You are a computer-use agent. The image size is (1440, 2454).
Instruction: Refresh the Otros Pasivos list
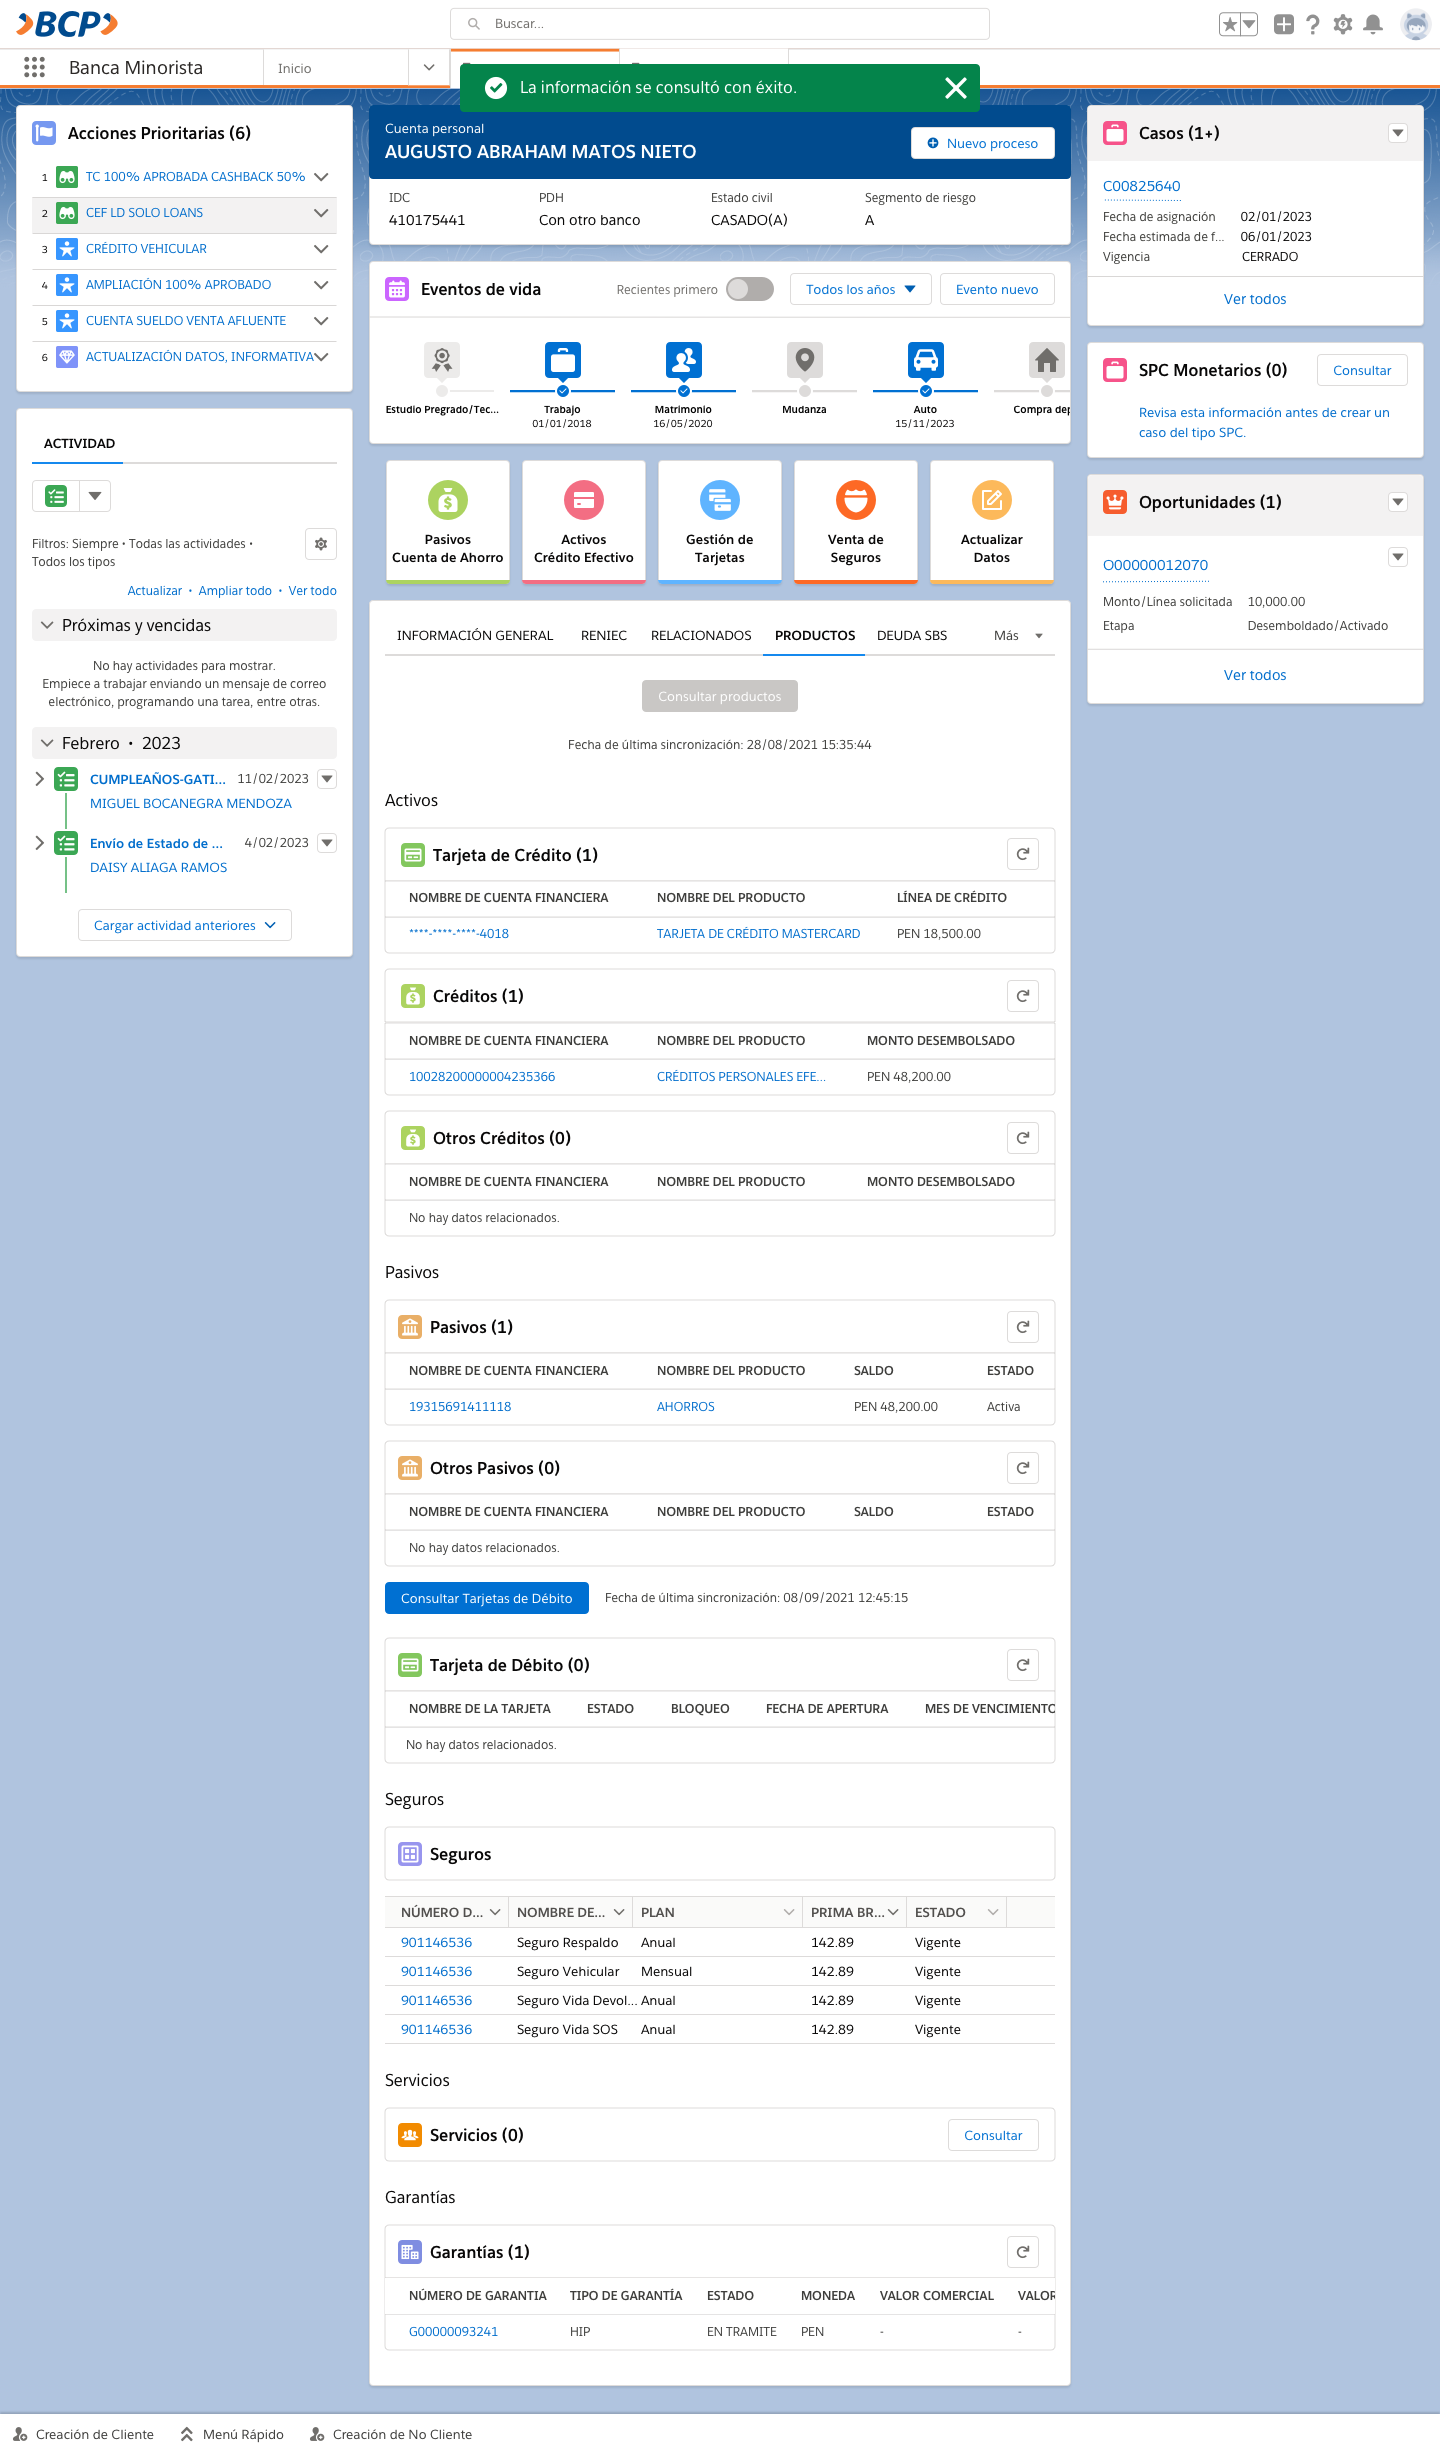coord(1023,1468)
